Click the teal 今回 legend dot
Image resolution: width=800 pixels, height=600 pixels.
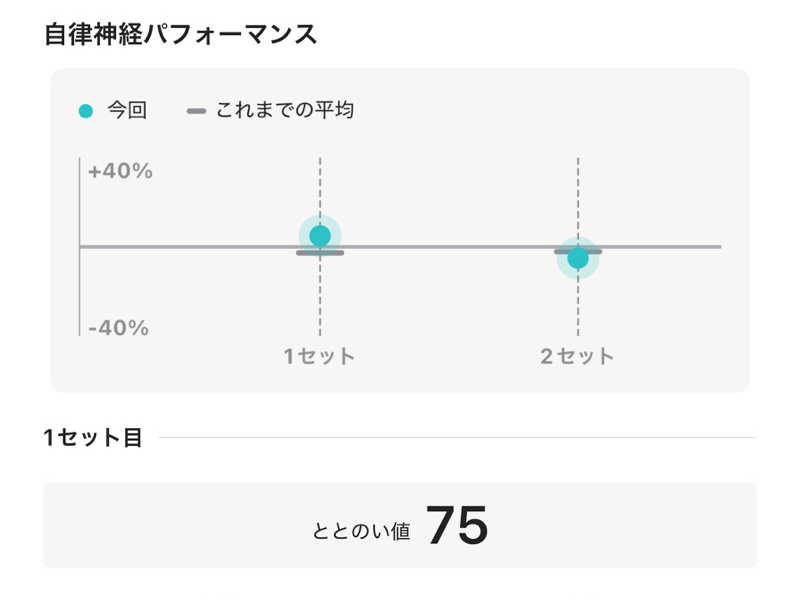(85, 111)
